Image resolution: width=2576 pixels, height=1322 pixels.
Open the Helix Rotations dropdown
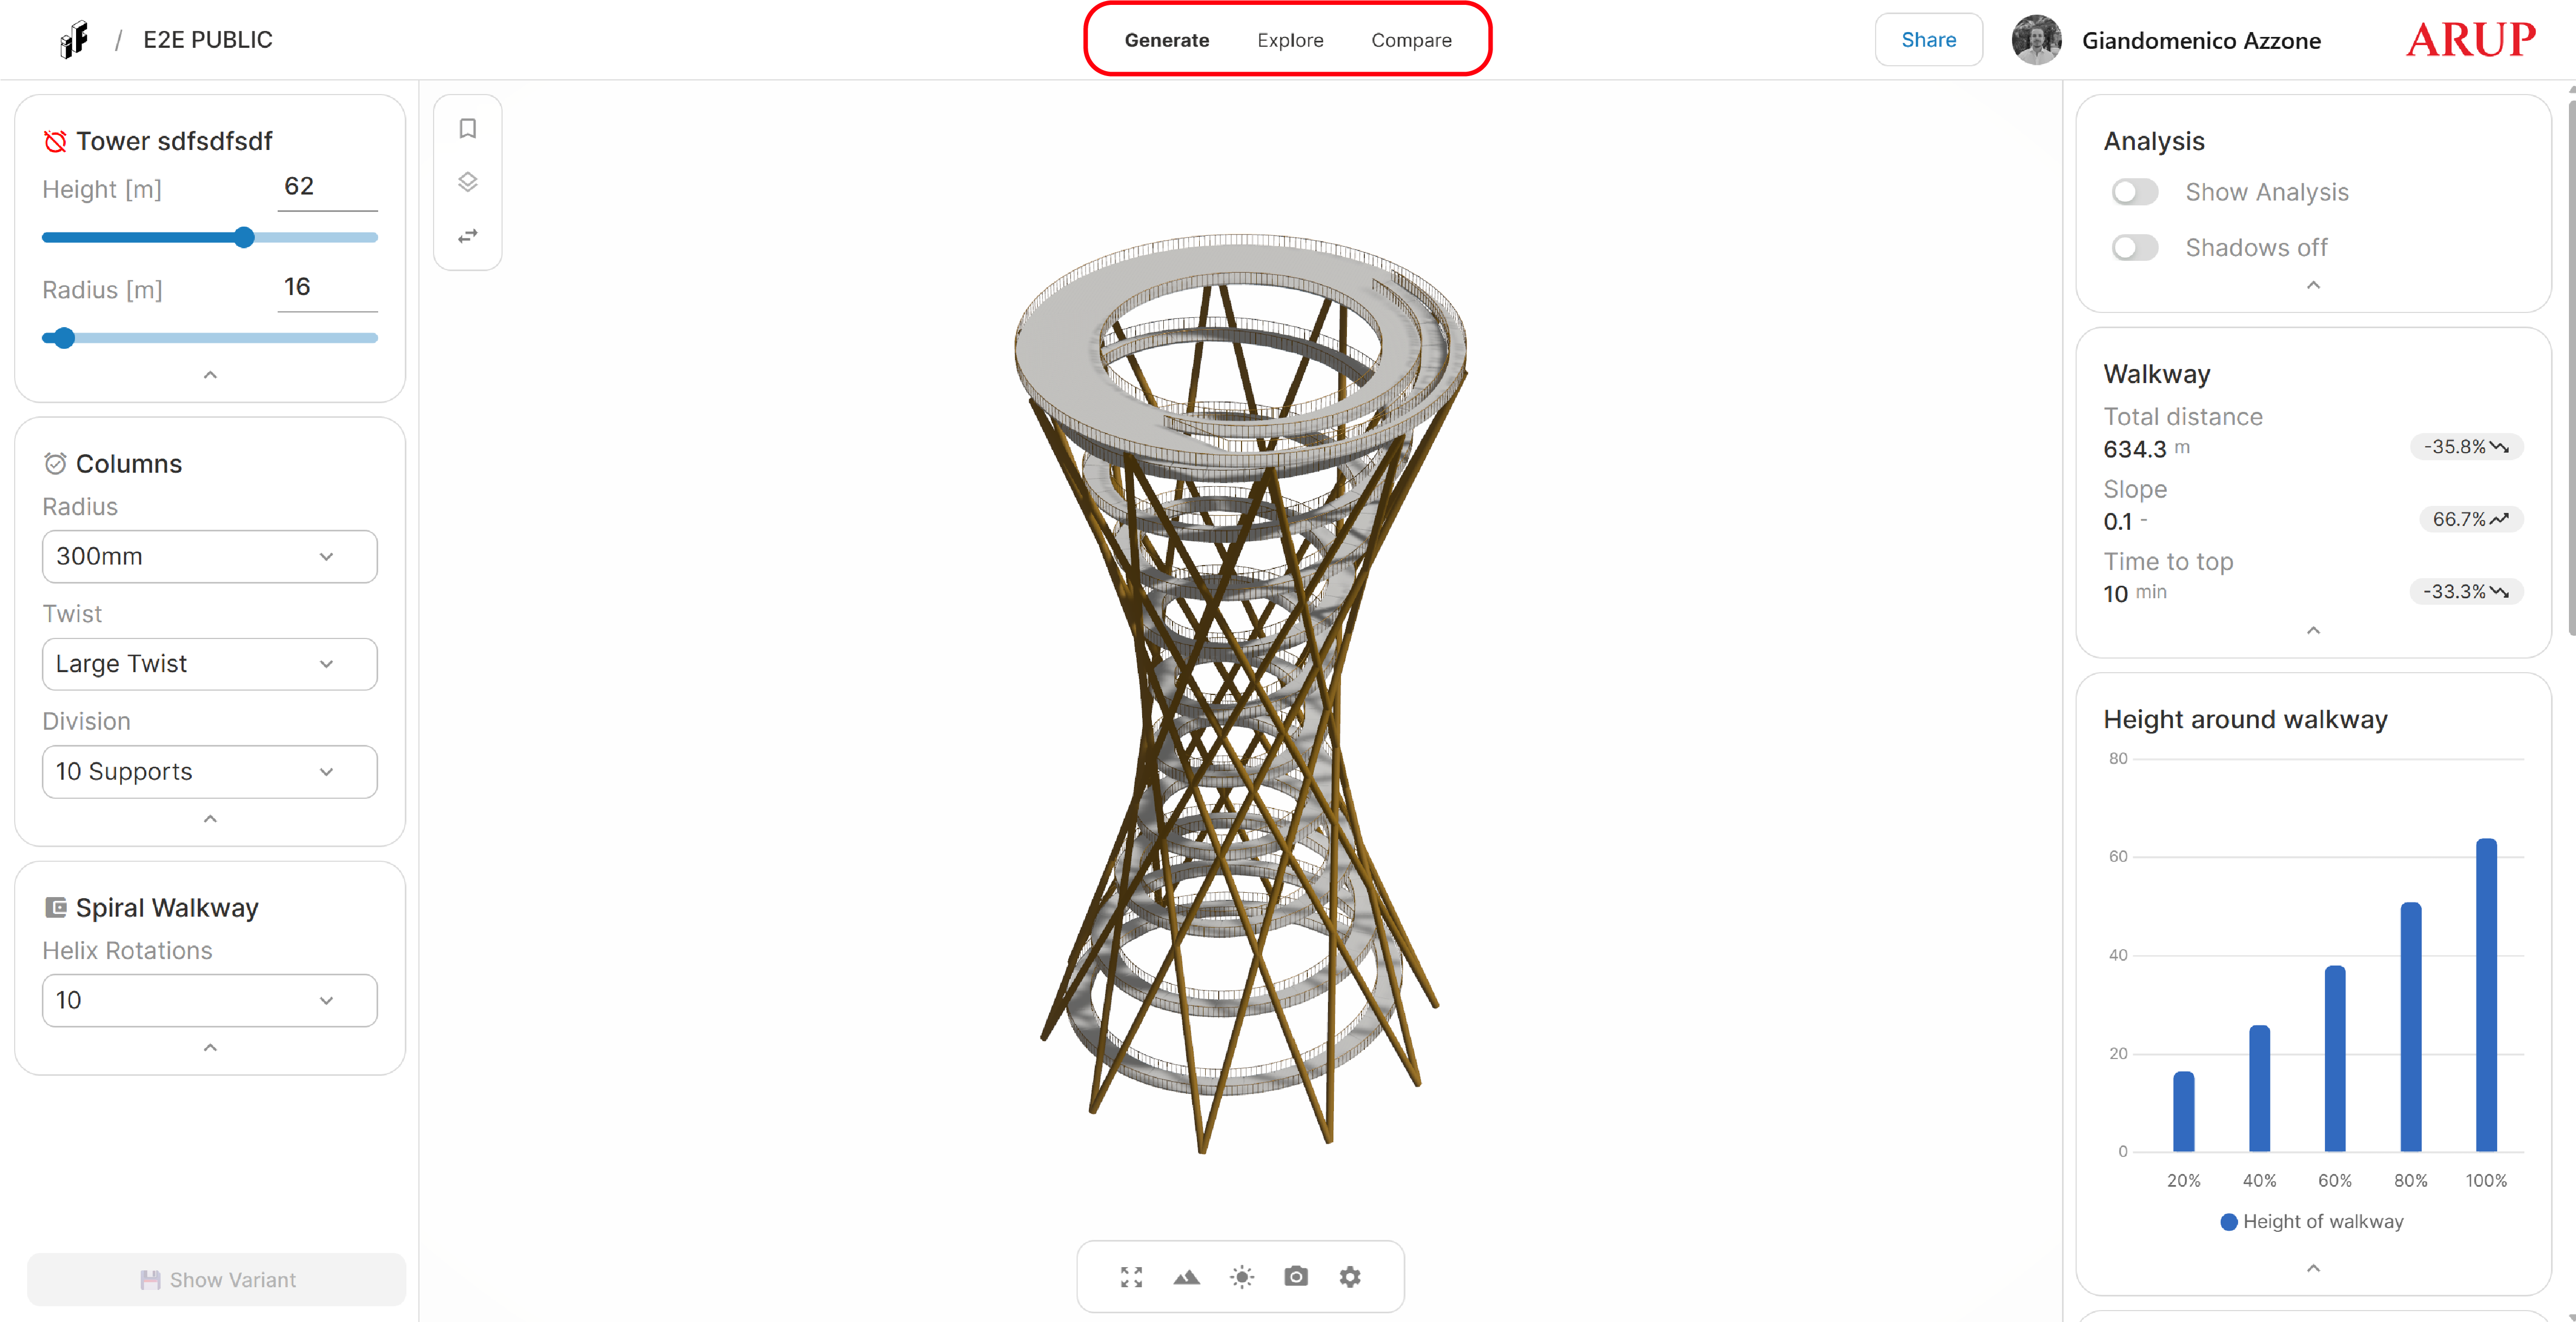[x=209, y=1000]
